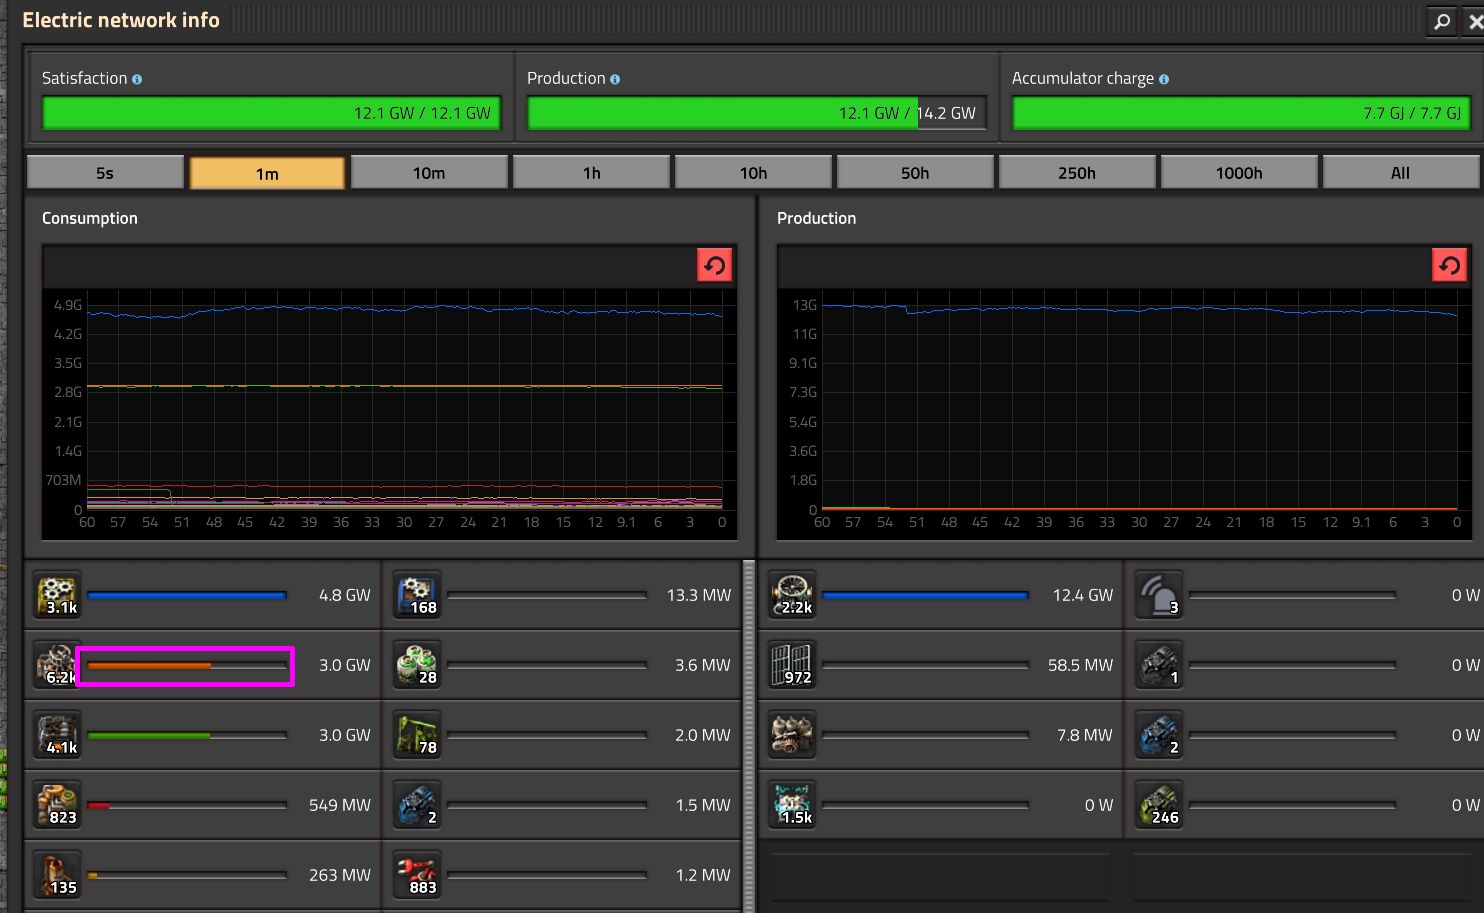Select the alarm siren icon labeled 3
Image resolution: width=1484 pixels, height=913 pixels.
pos(1160,595)
